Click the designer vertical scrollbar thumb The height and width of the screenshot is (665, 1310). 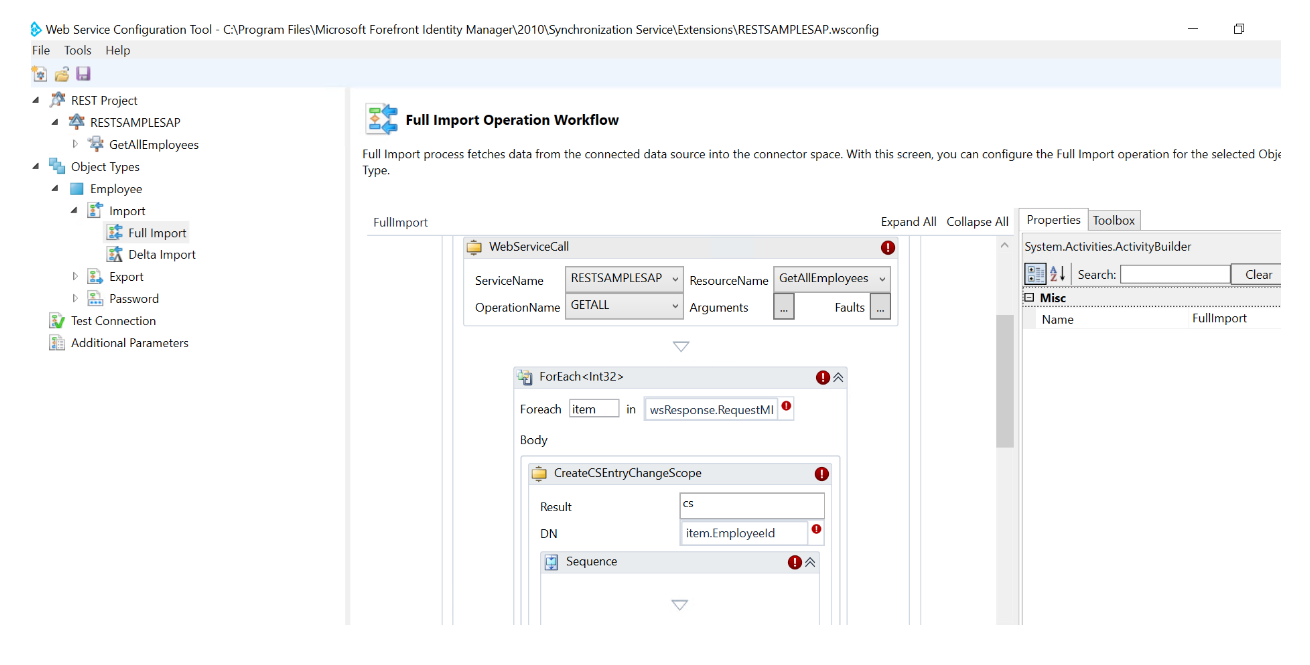(1005, 380)
